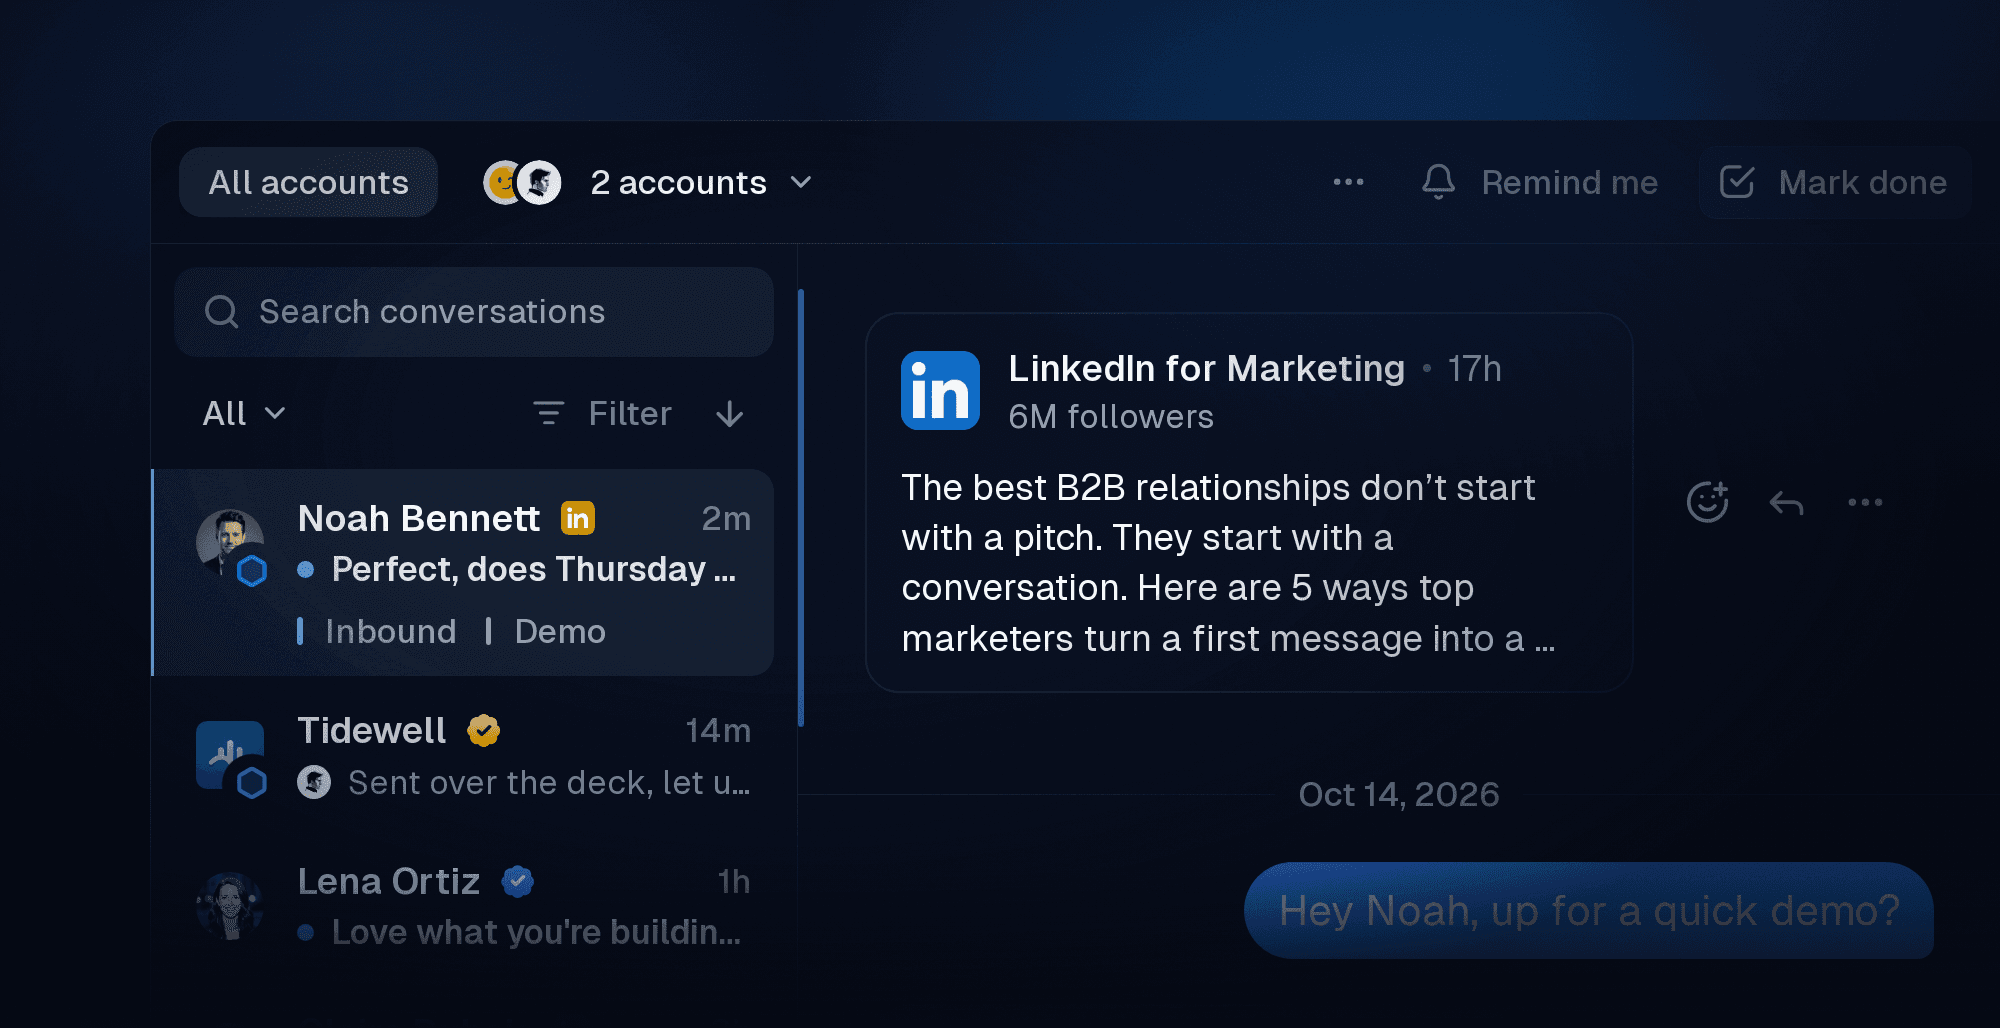The height and width of the screenshot is (1028, 2000).
Task: Click the Tidewell company logo
Action: click(229, 755)
